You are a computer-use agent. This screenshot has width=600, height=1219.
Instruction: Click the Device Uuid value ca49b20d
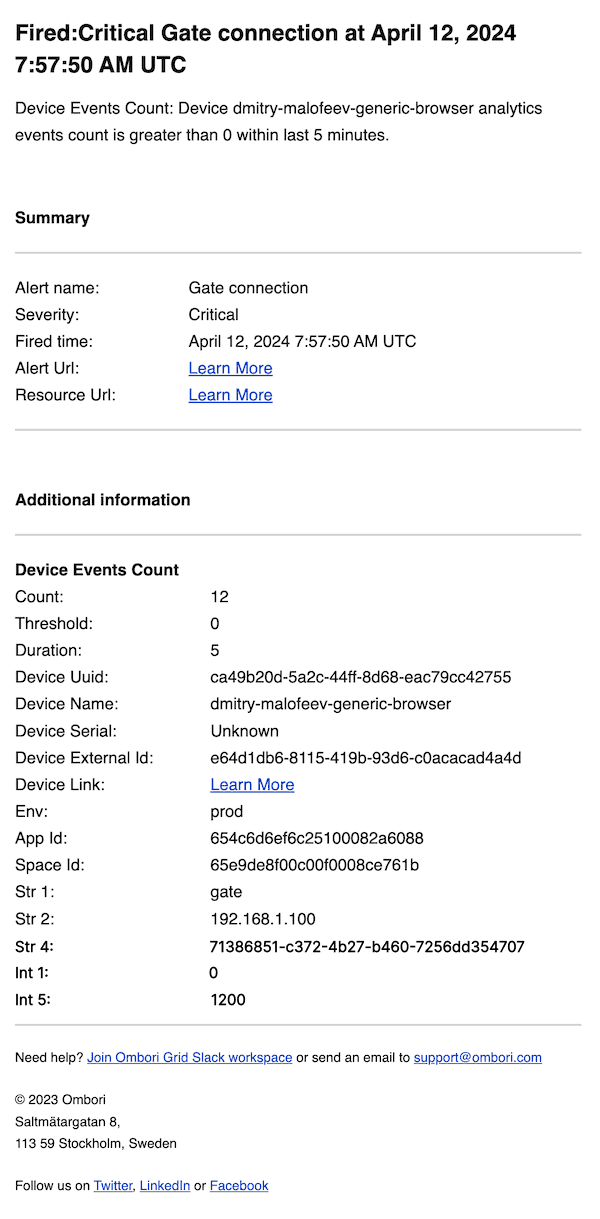click(x=360, y=677)
